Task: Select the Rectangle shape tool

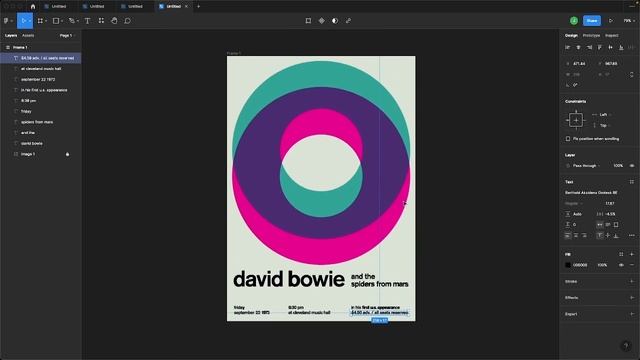Action: pyautogui.click(x=56, y=21)
